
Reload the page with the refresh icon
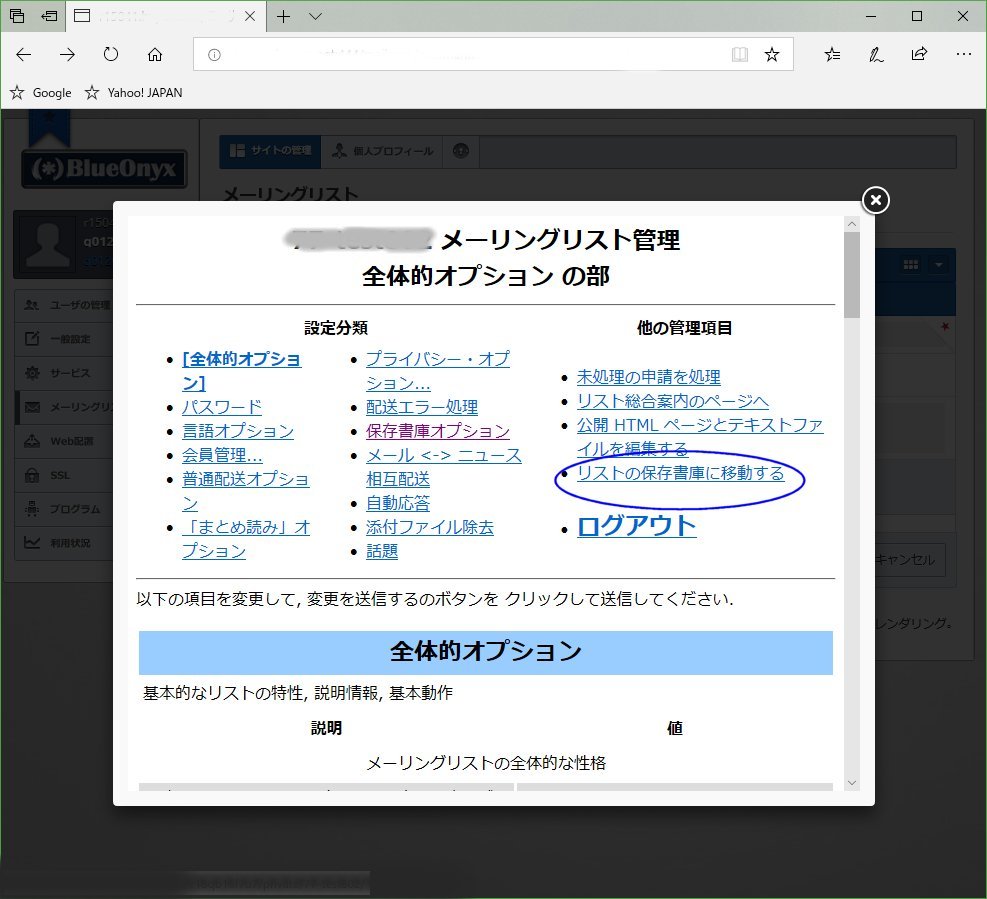[109, 55]
